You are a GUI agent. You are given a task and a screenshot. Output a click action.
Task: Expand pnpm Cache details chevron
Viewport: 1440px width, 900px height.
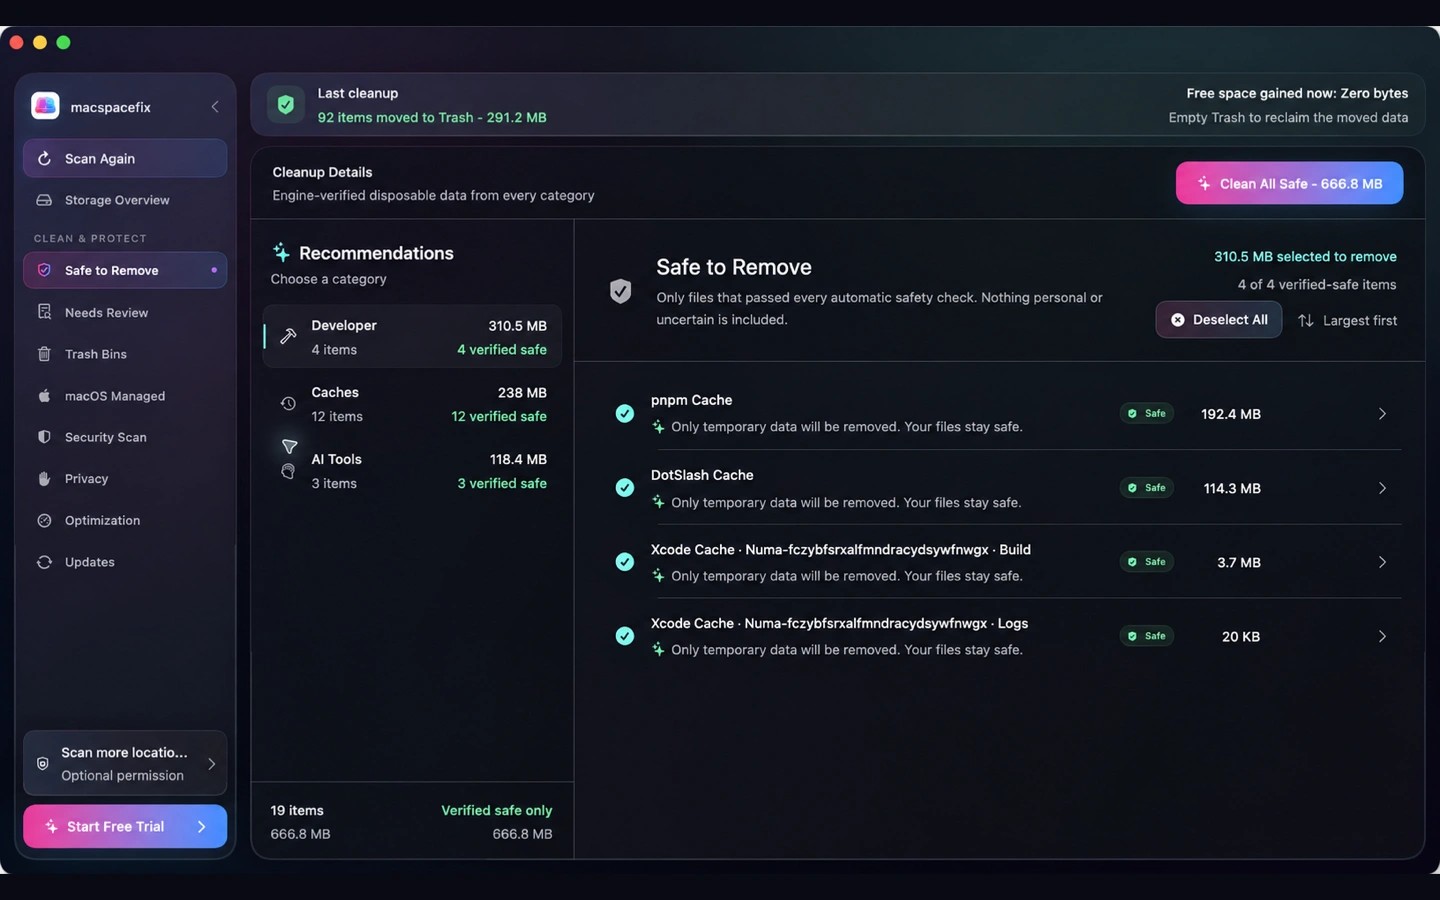(x=1382, y=414)
